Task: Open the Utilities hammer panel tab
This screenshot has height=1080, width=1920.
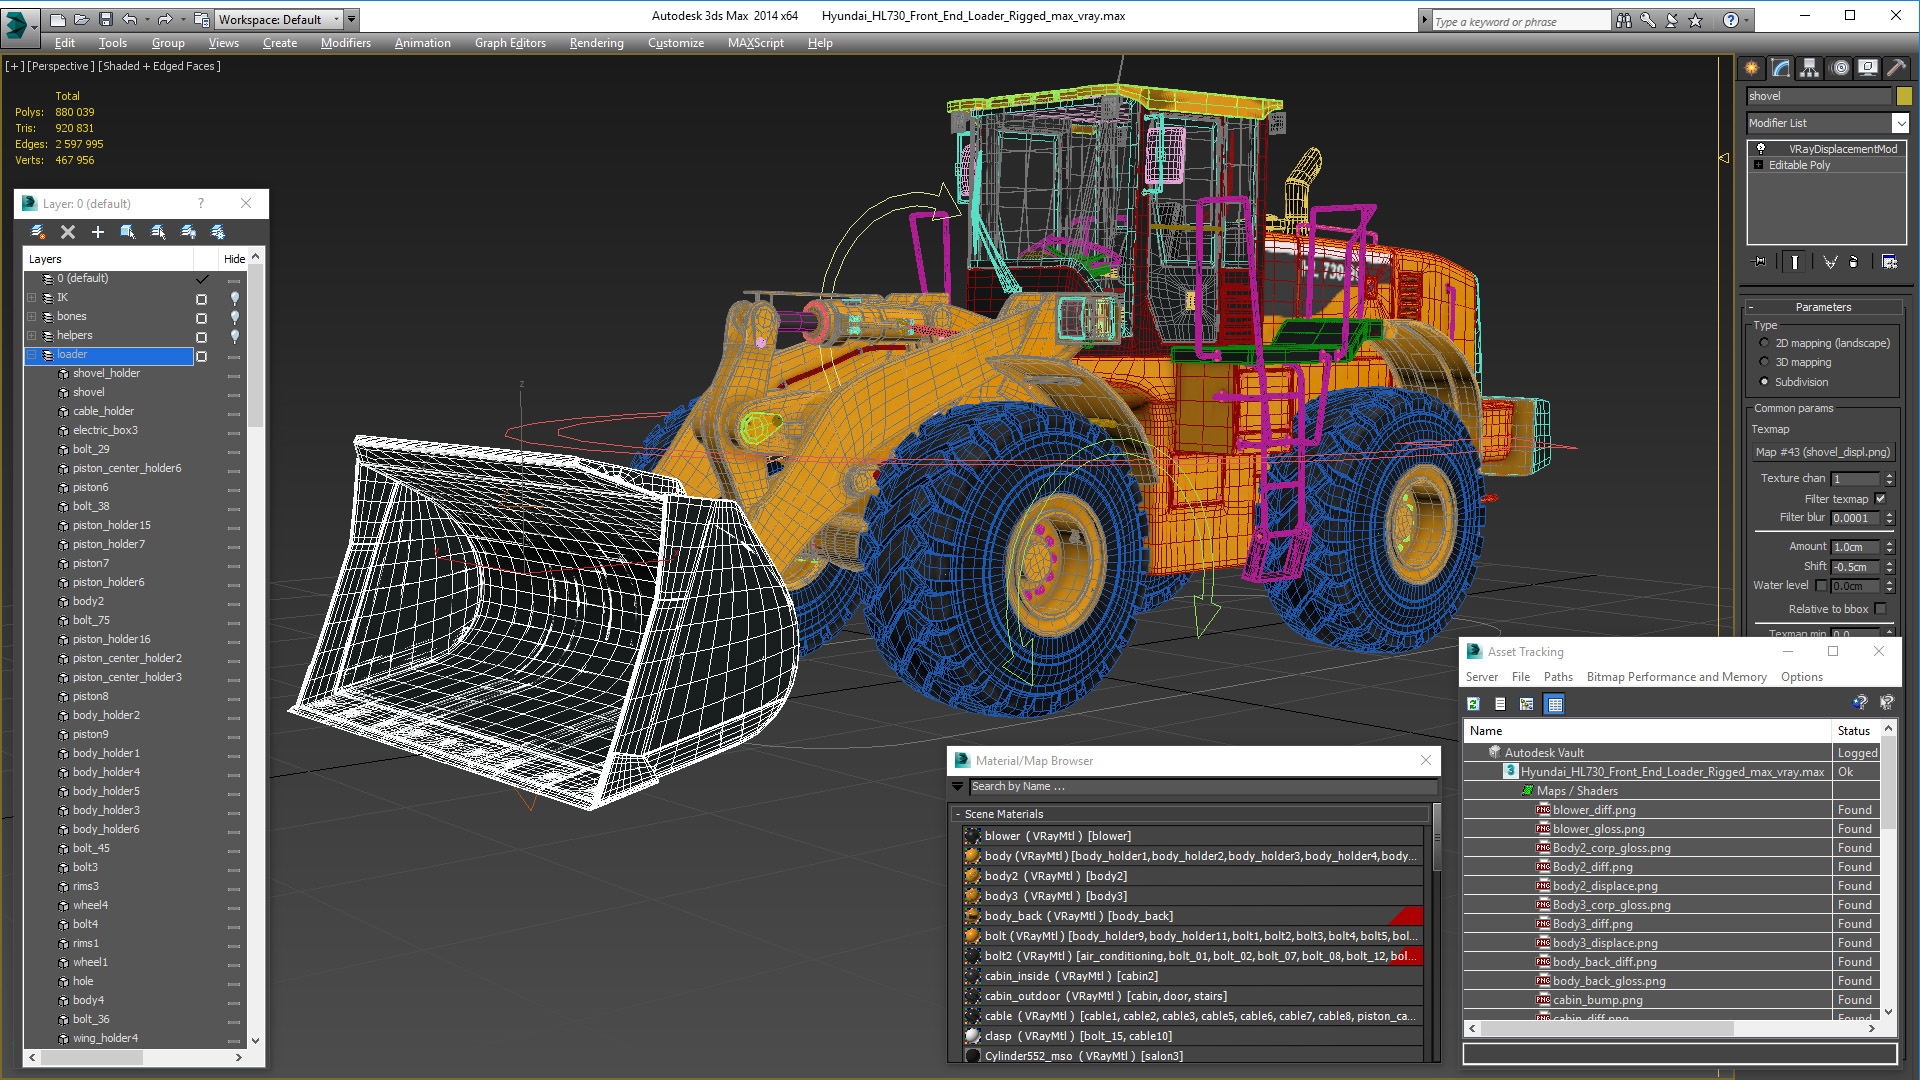Action: [x=1897, y=68]
